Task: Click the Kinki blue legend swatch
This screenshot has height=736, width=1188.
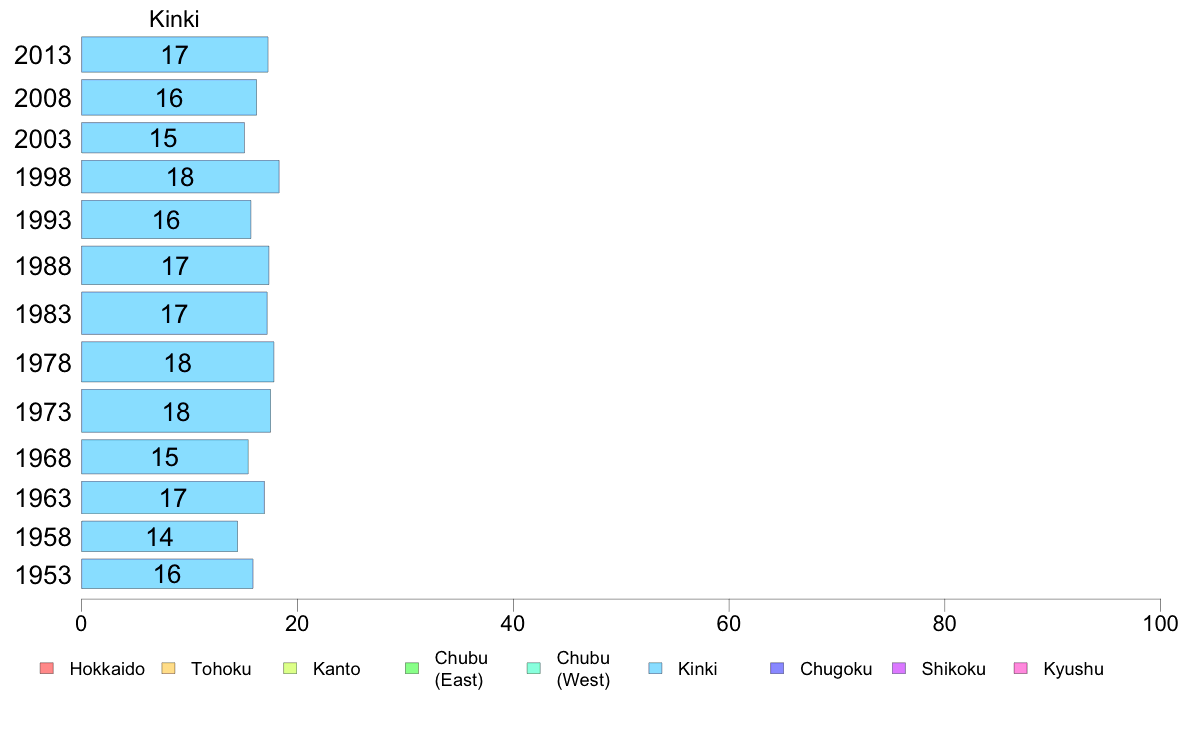Action: point(655,669)
